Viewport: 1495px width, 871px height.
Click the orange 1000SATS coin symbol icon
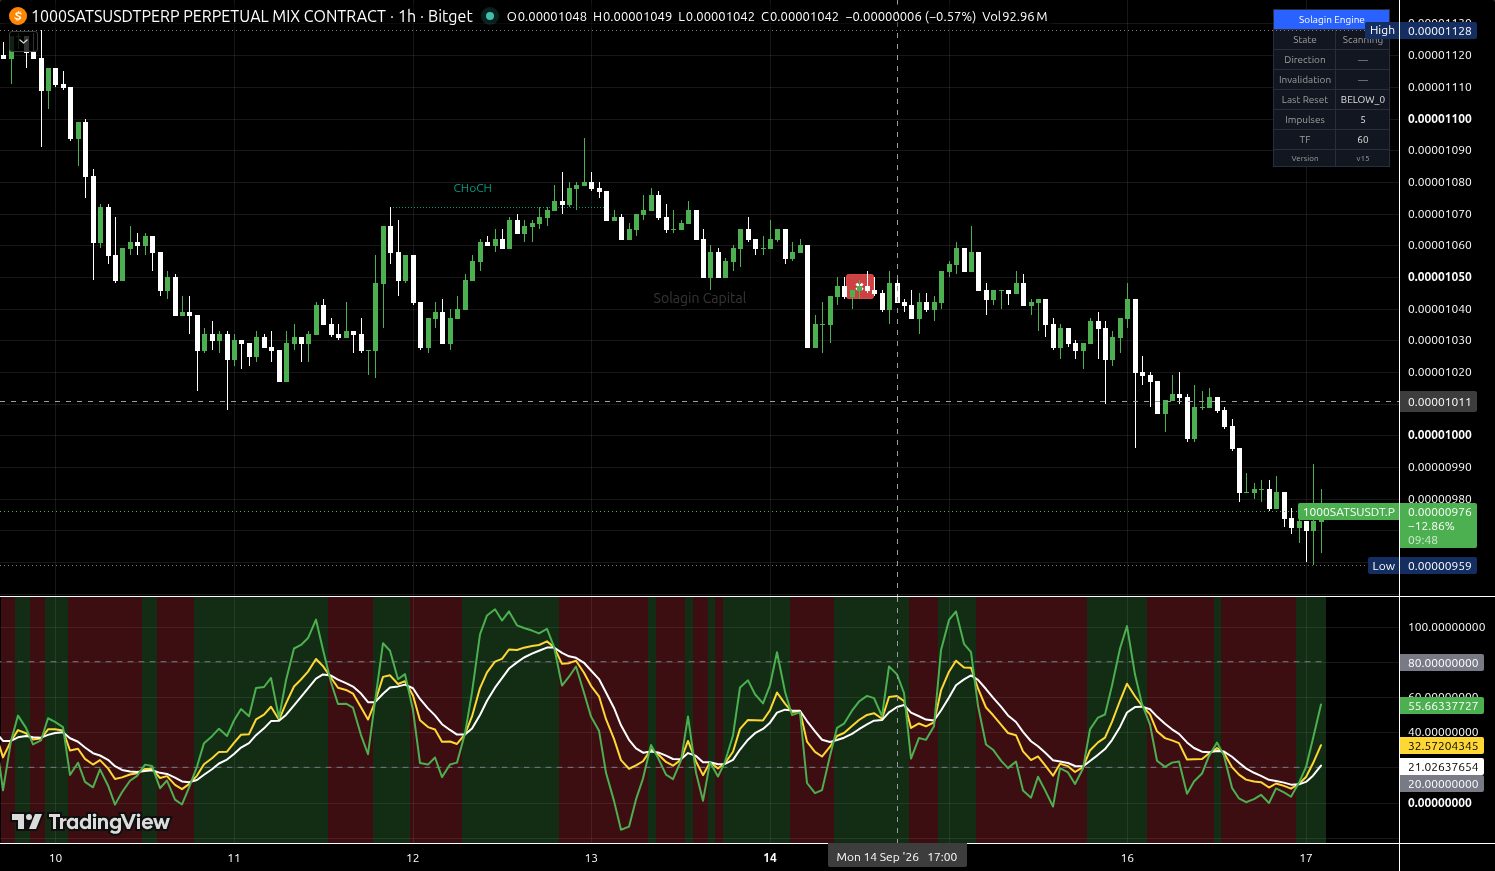click(x=17, y=16)
